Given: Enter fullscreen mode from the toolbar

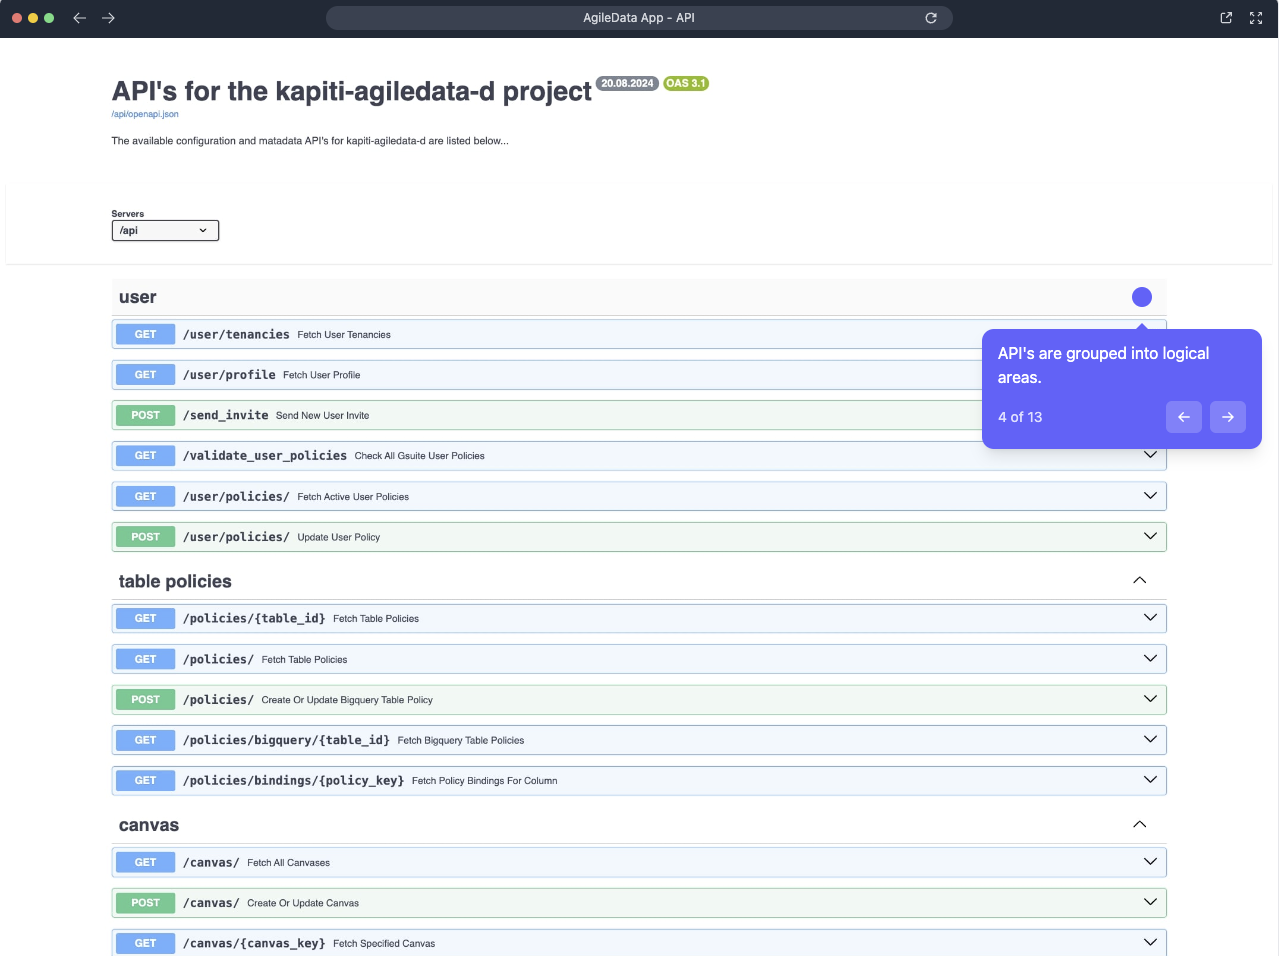Looking at the screenshot, I should tap(1255, 17).
